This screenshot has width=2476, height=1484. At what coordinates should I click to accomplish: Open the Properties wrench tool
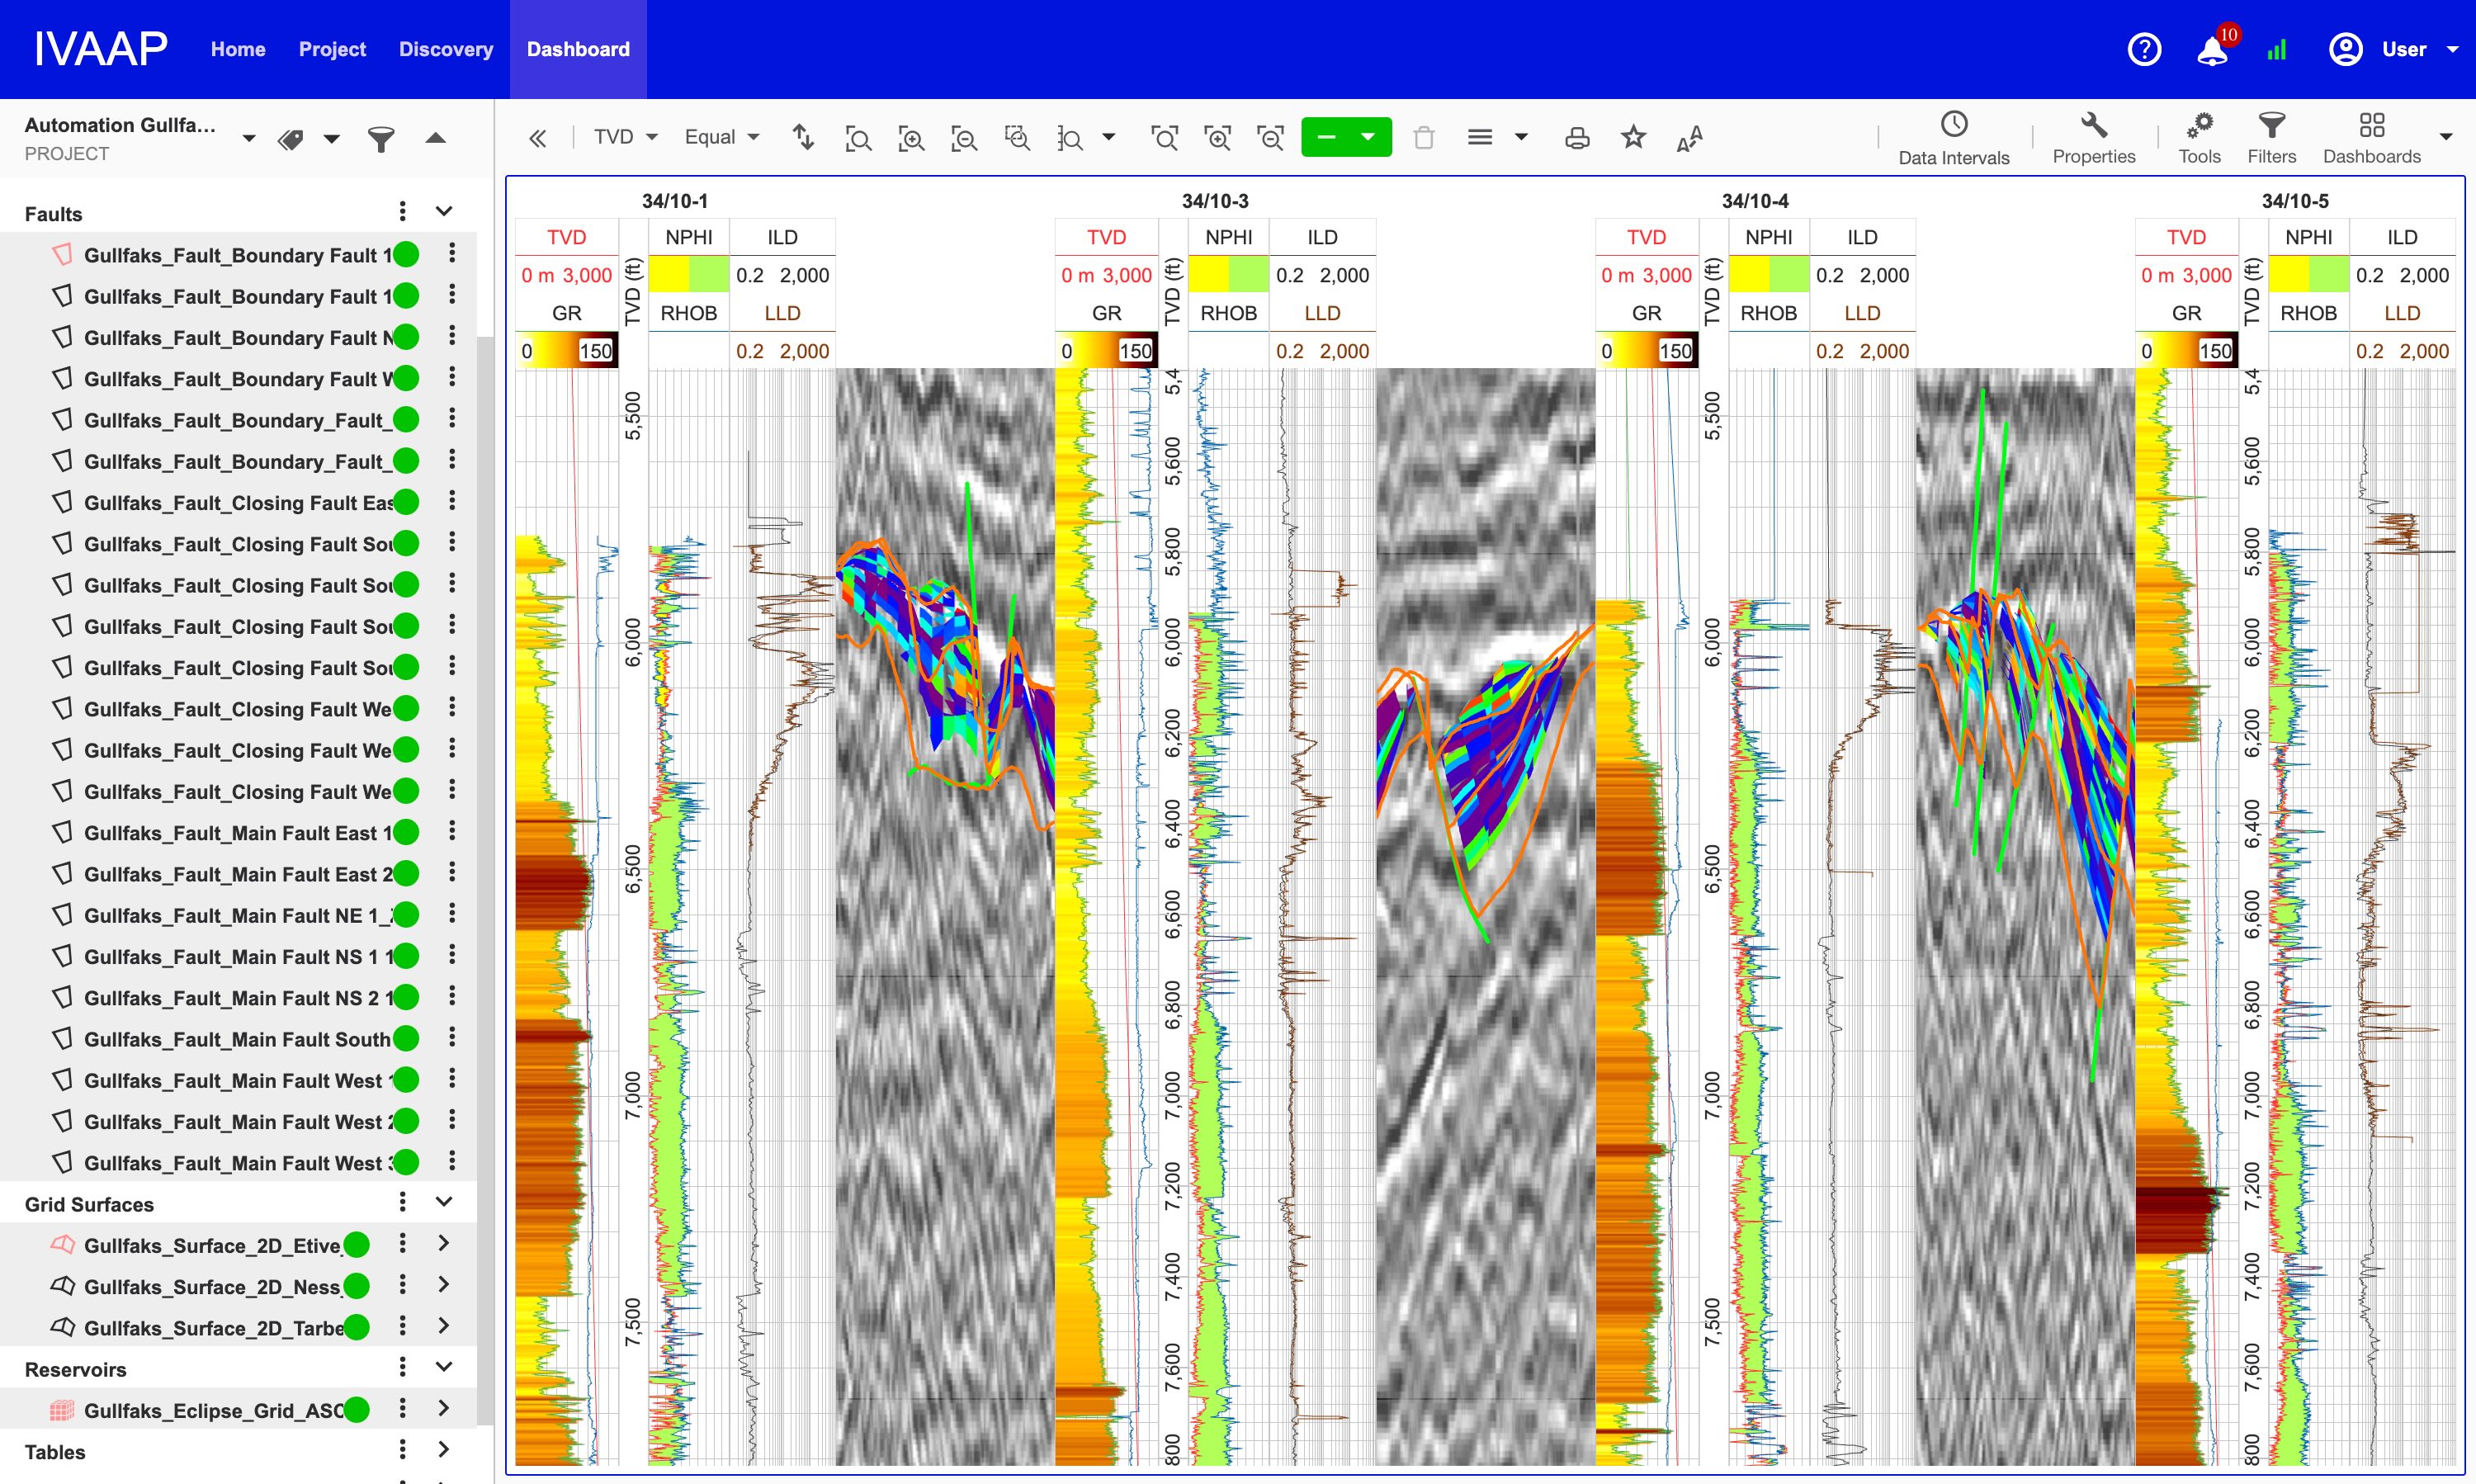tap(2093, 138)
